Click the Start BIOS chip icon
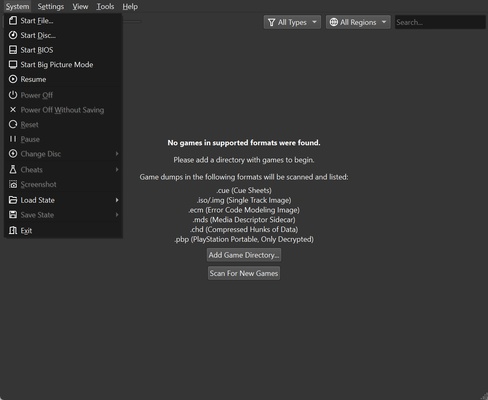 point(13,50)
